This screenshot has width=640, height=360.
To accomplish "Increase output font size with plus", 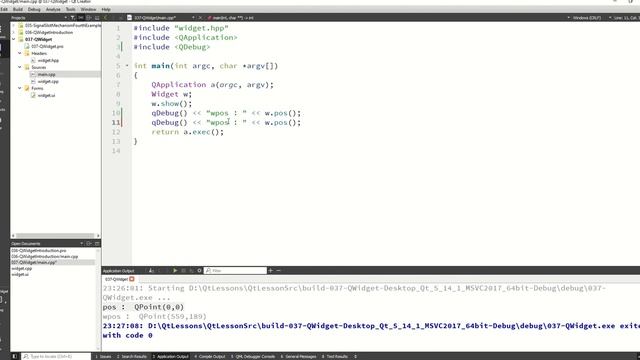I will tap(270, 271).
